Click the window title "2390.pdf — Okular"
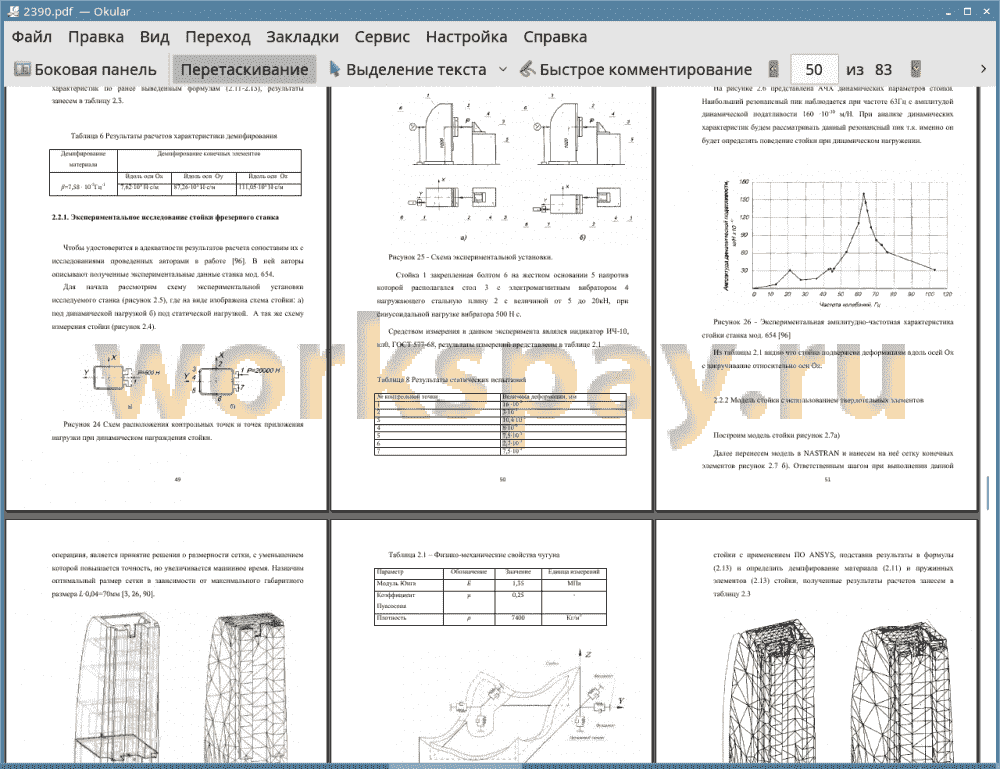This screenshot has width=1000, height=769. click(77, 11)
